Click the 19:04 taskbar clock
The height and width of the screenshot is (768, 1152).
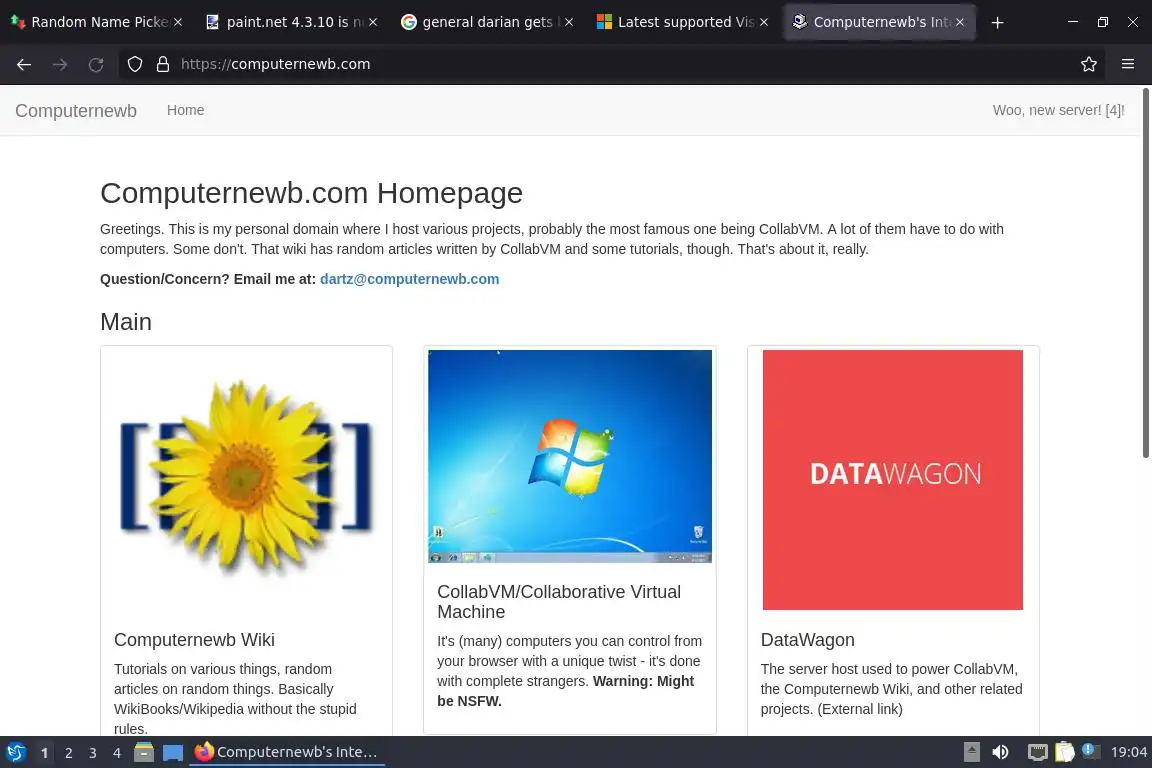coord(1128,753)
